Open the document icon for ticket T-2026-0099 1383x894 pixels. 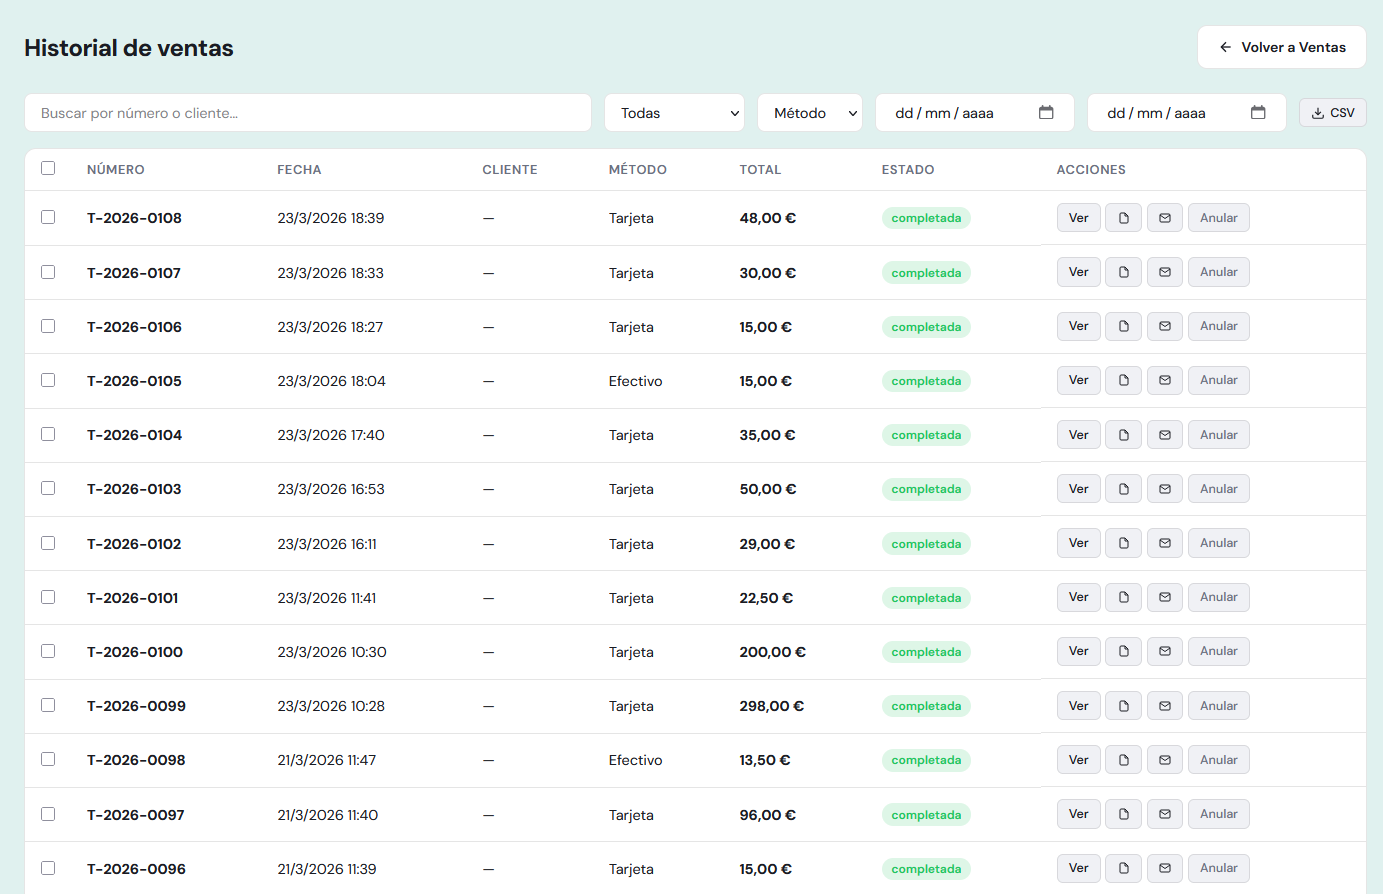(1122, 705)
